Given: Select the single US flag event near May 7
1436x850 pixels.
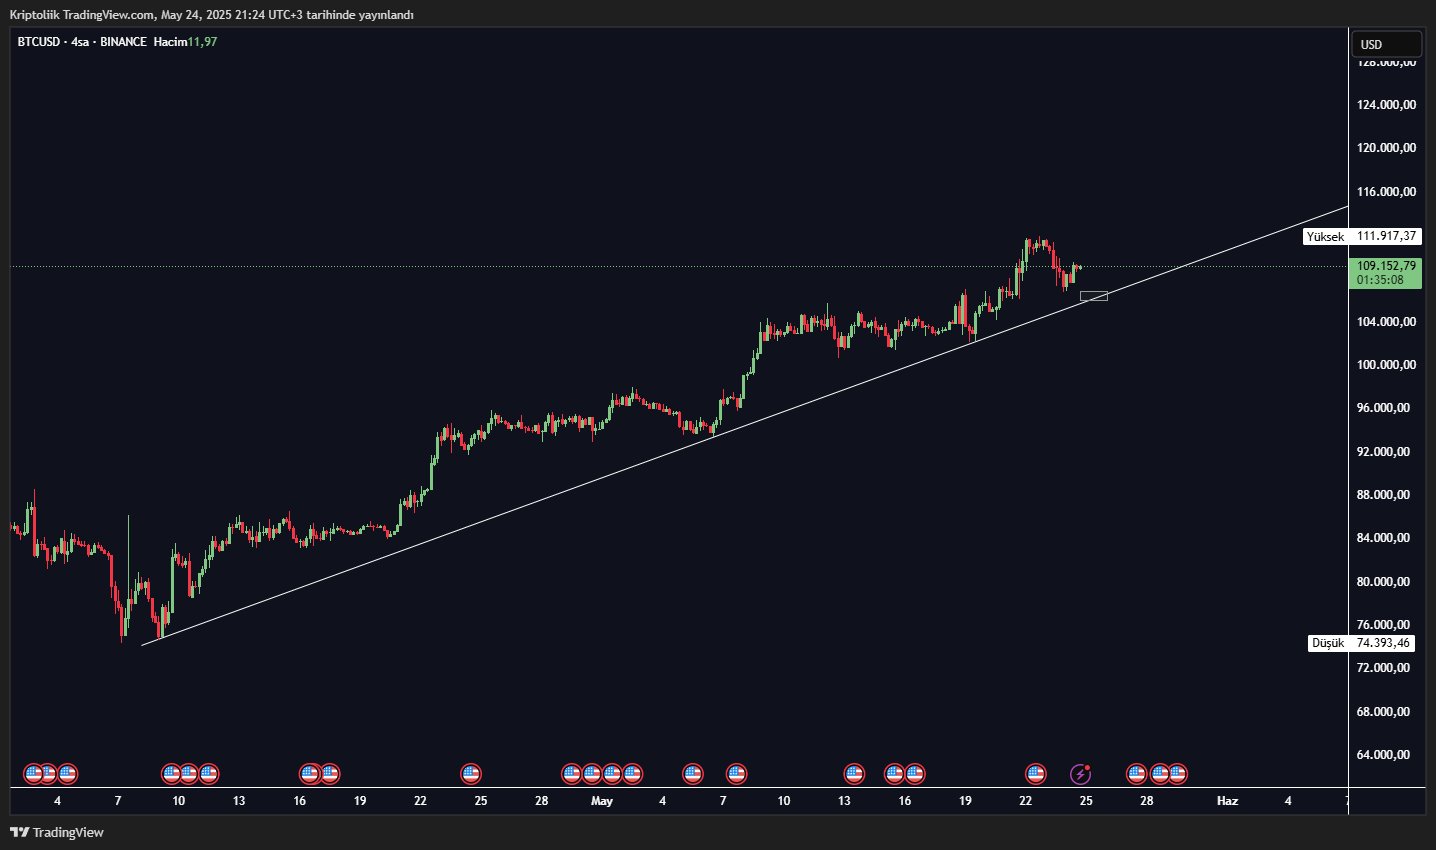Looking at the screenshot, I should point(736,774).
